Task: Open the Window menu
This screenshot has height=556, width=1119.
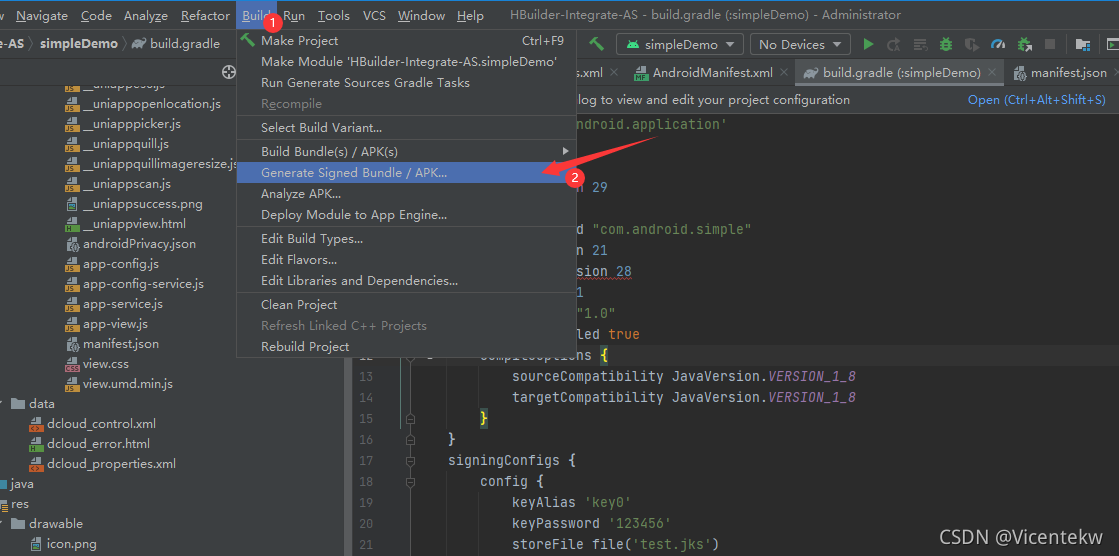Action: (x=422, y=16)
